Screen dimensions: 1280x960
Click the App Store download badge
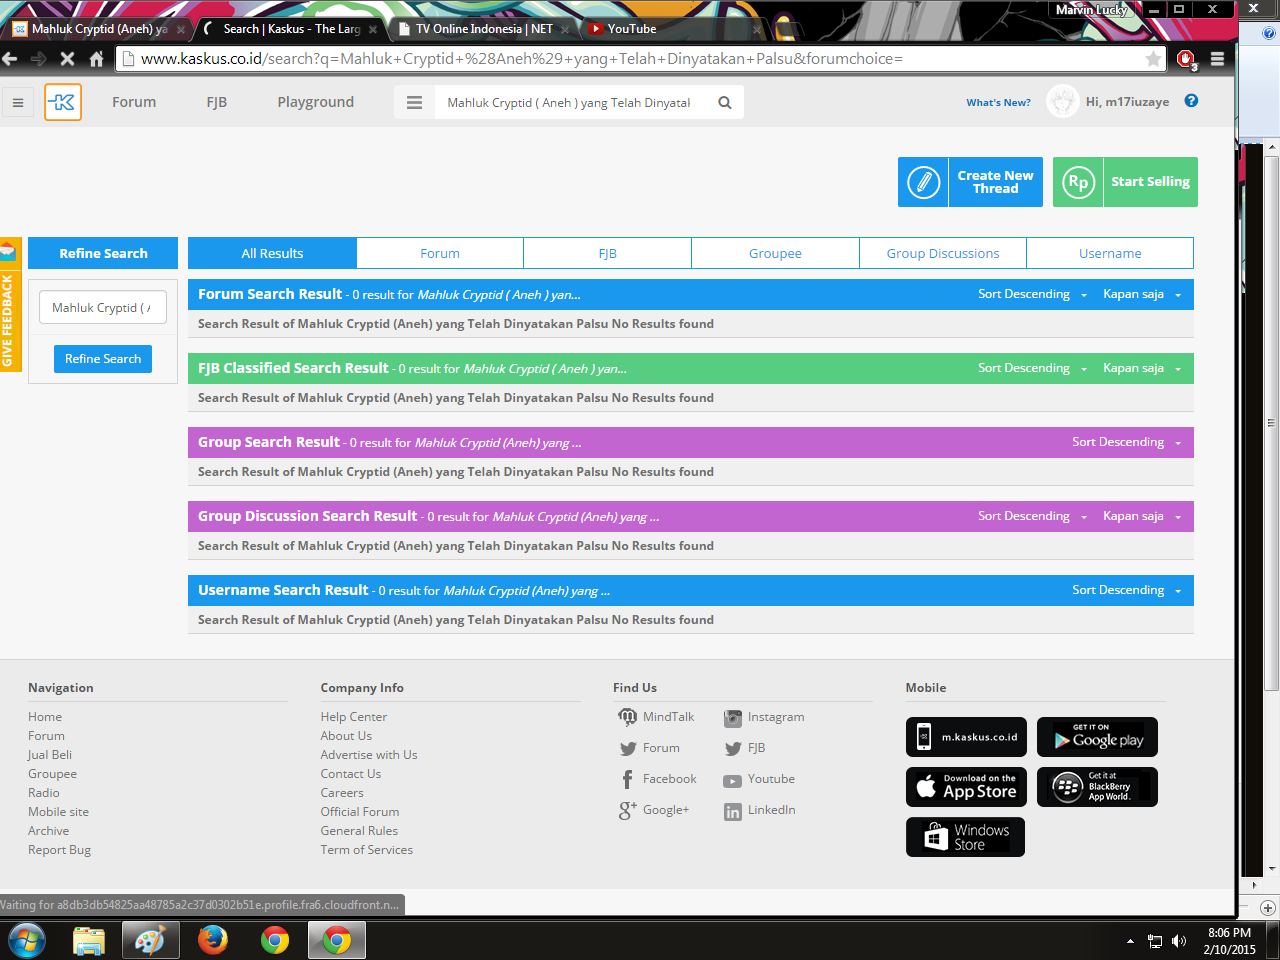966,787
